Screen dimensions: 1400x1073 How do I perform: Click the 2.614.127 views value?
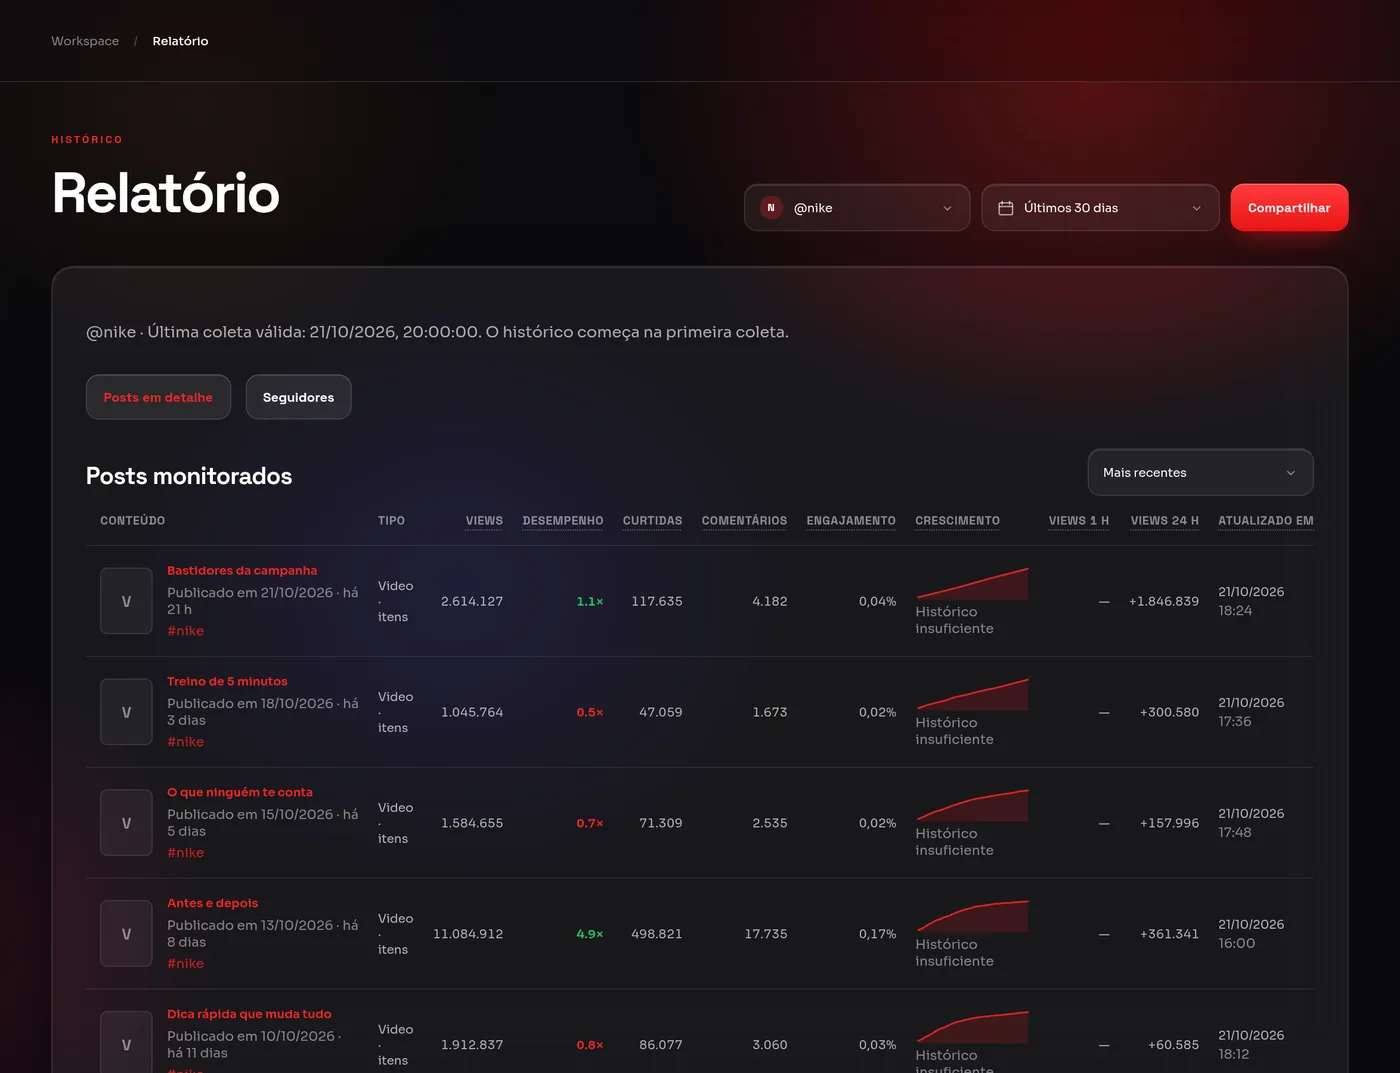coord(472,601)
